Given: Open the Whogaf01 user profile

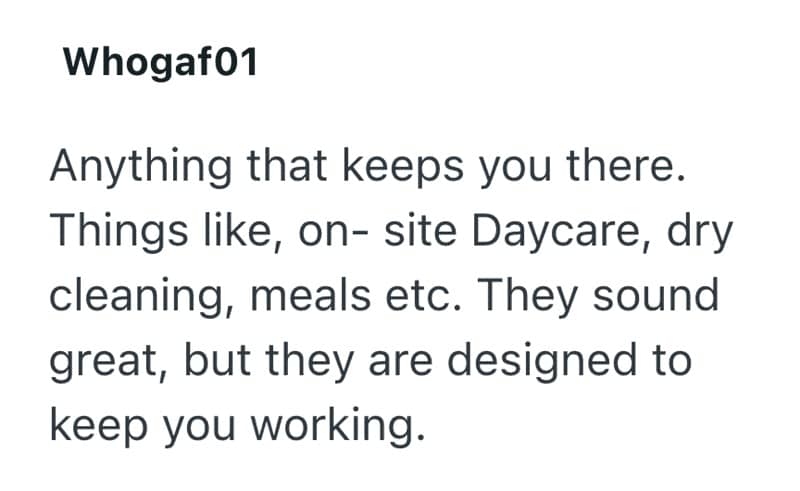Looking at the screenshot, I should pyautogui.click(x=160, y=63).
